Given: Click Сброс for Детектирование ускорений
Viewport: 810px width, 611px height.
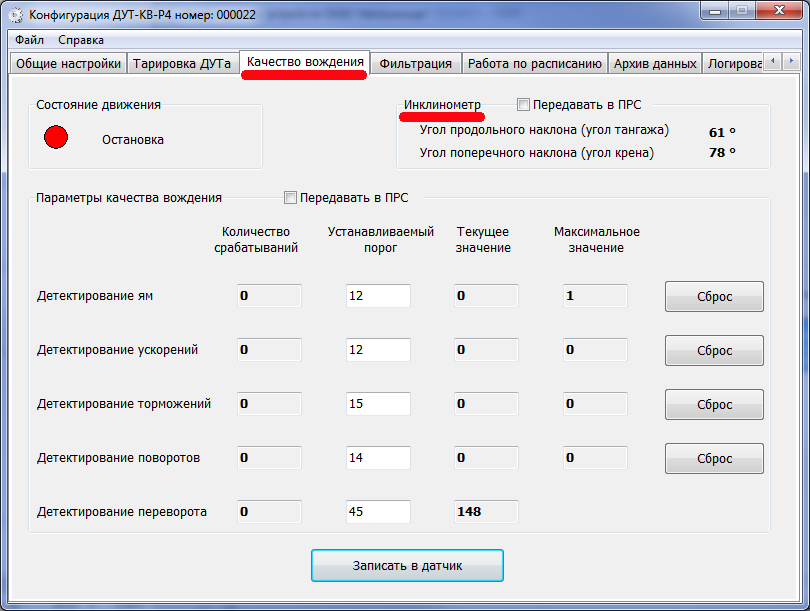Looking at the screenshot, I should (x=714, y=350).
